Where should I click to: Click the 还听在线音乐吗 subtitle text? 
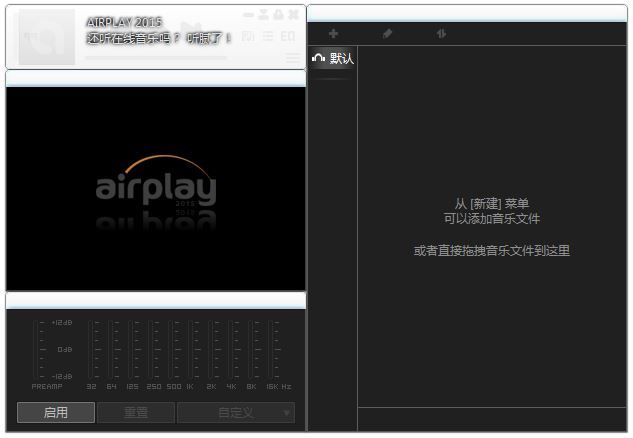coord(159,38)
